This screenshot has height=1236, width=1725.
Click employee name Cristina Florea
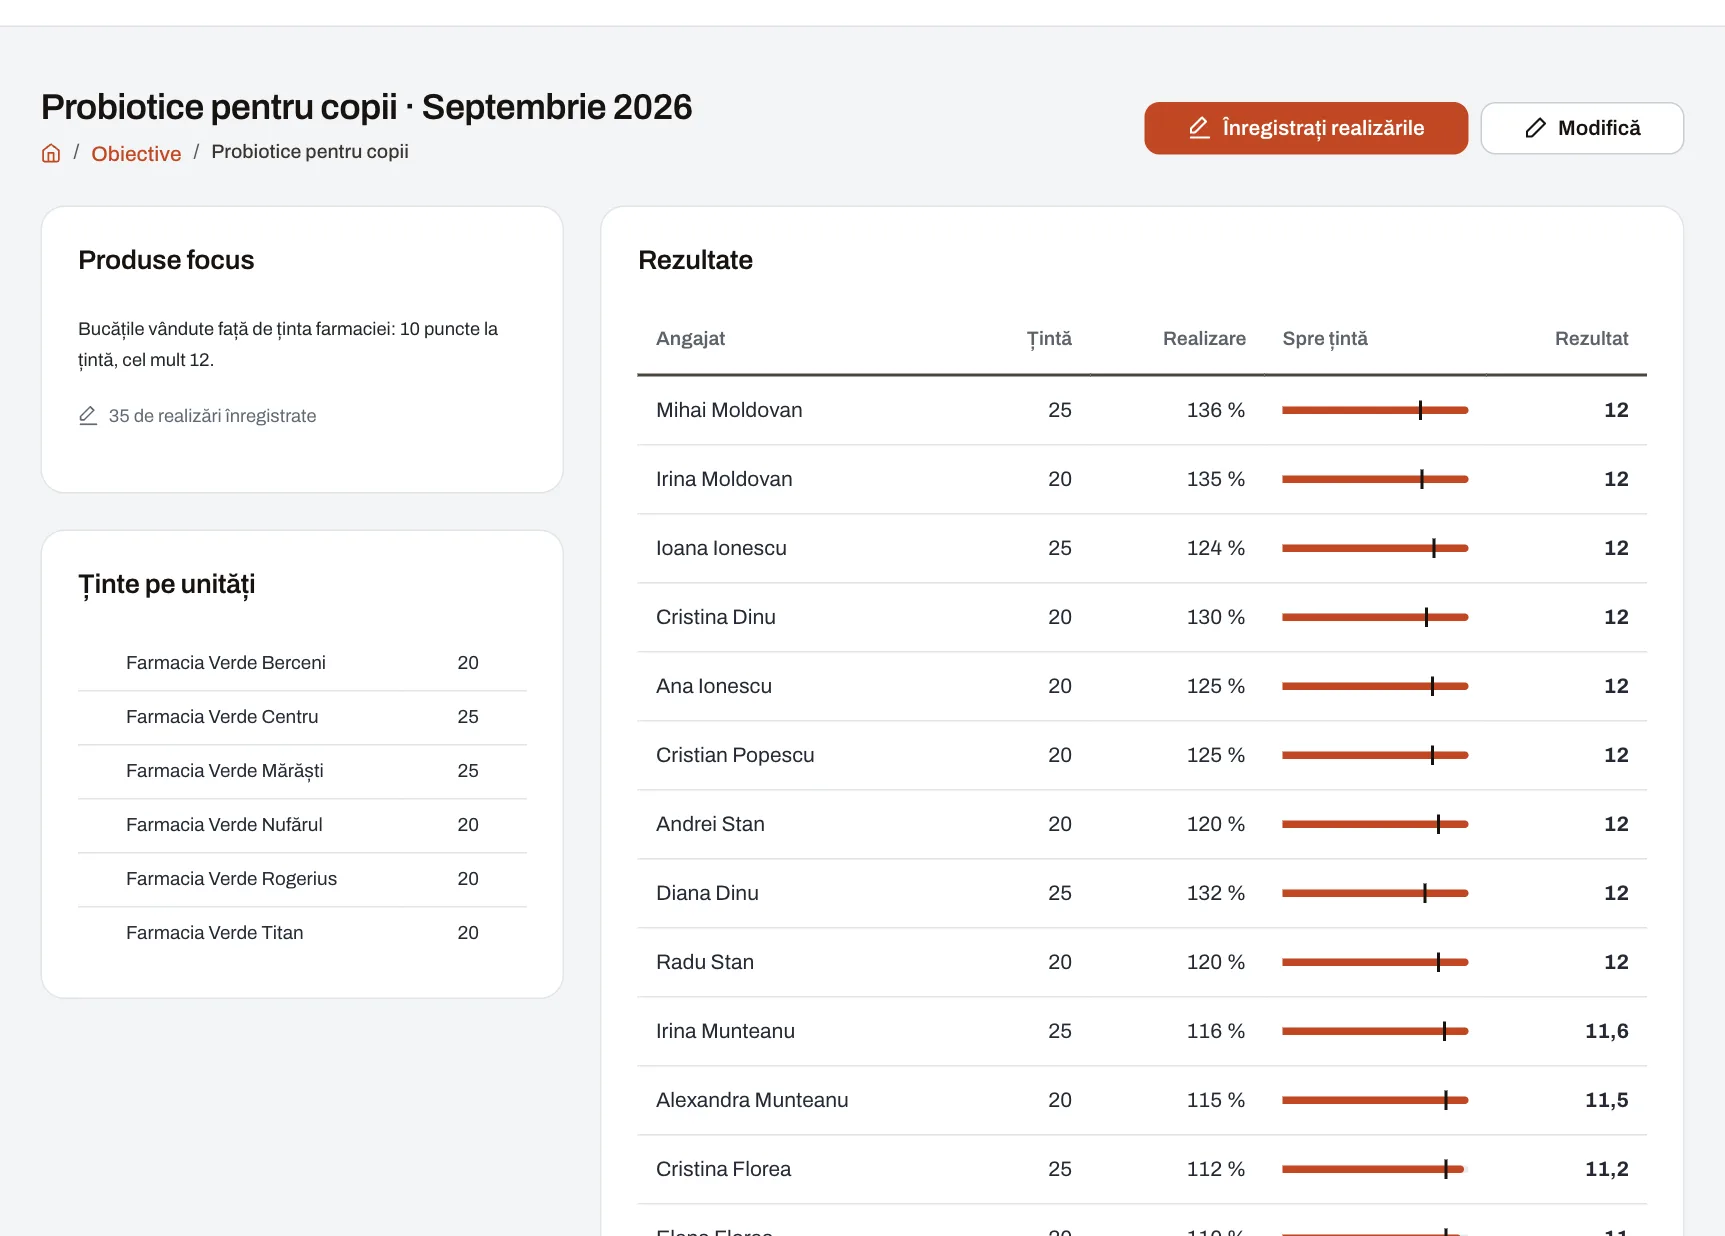click(723, 1169)
